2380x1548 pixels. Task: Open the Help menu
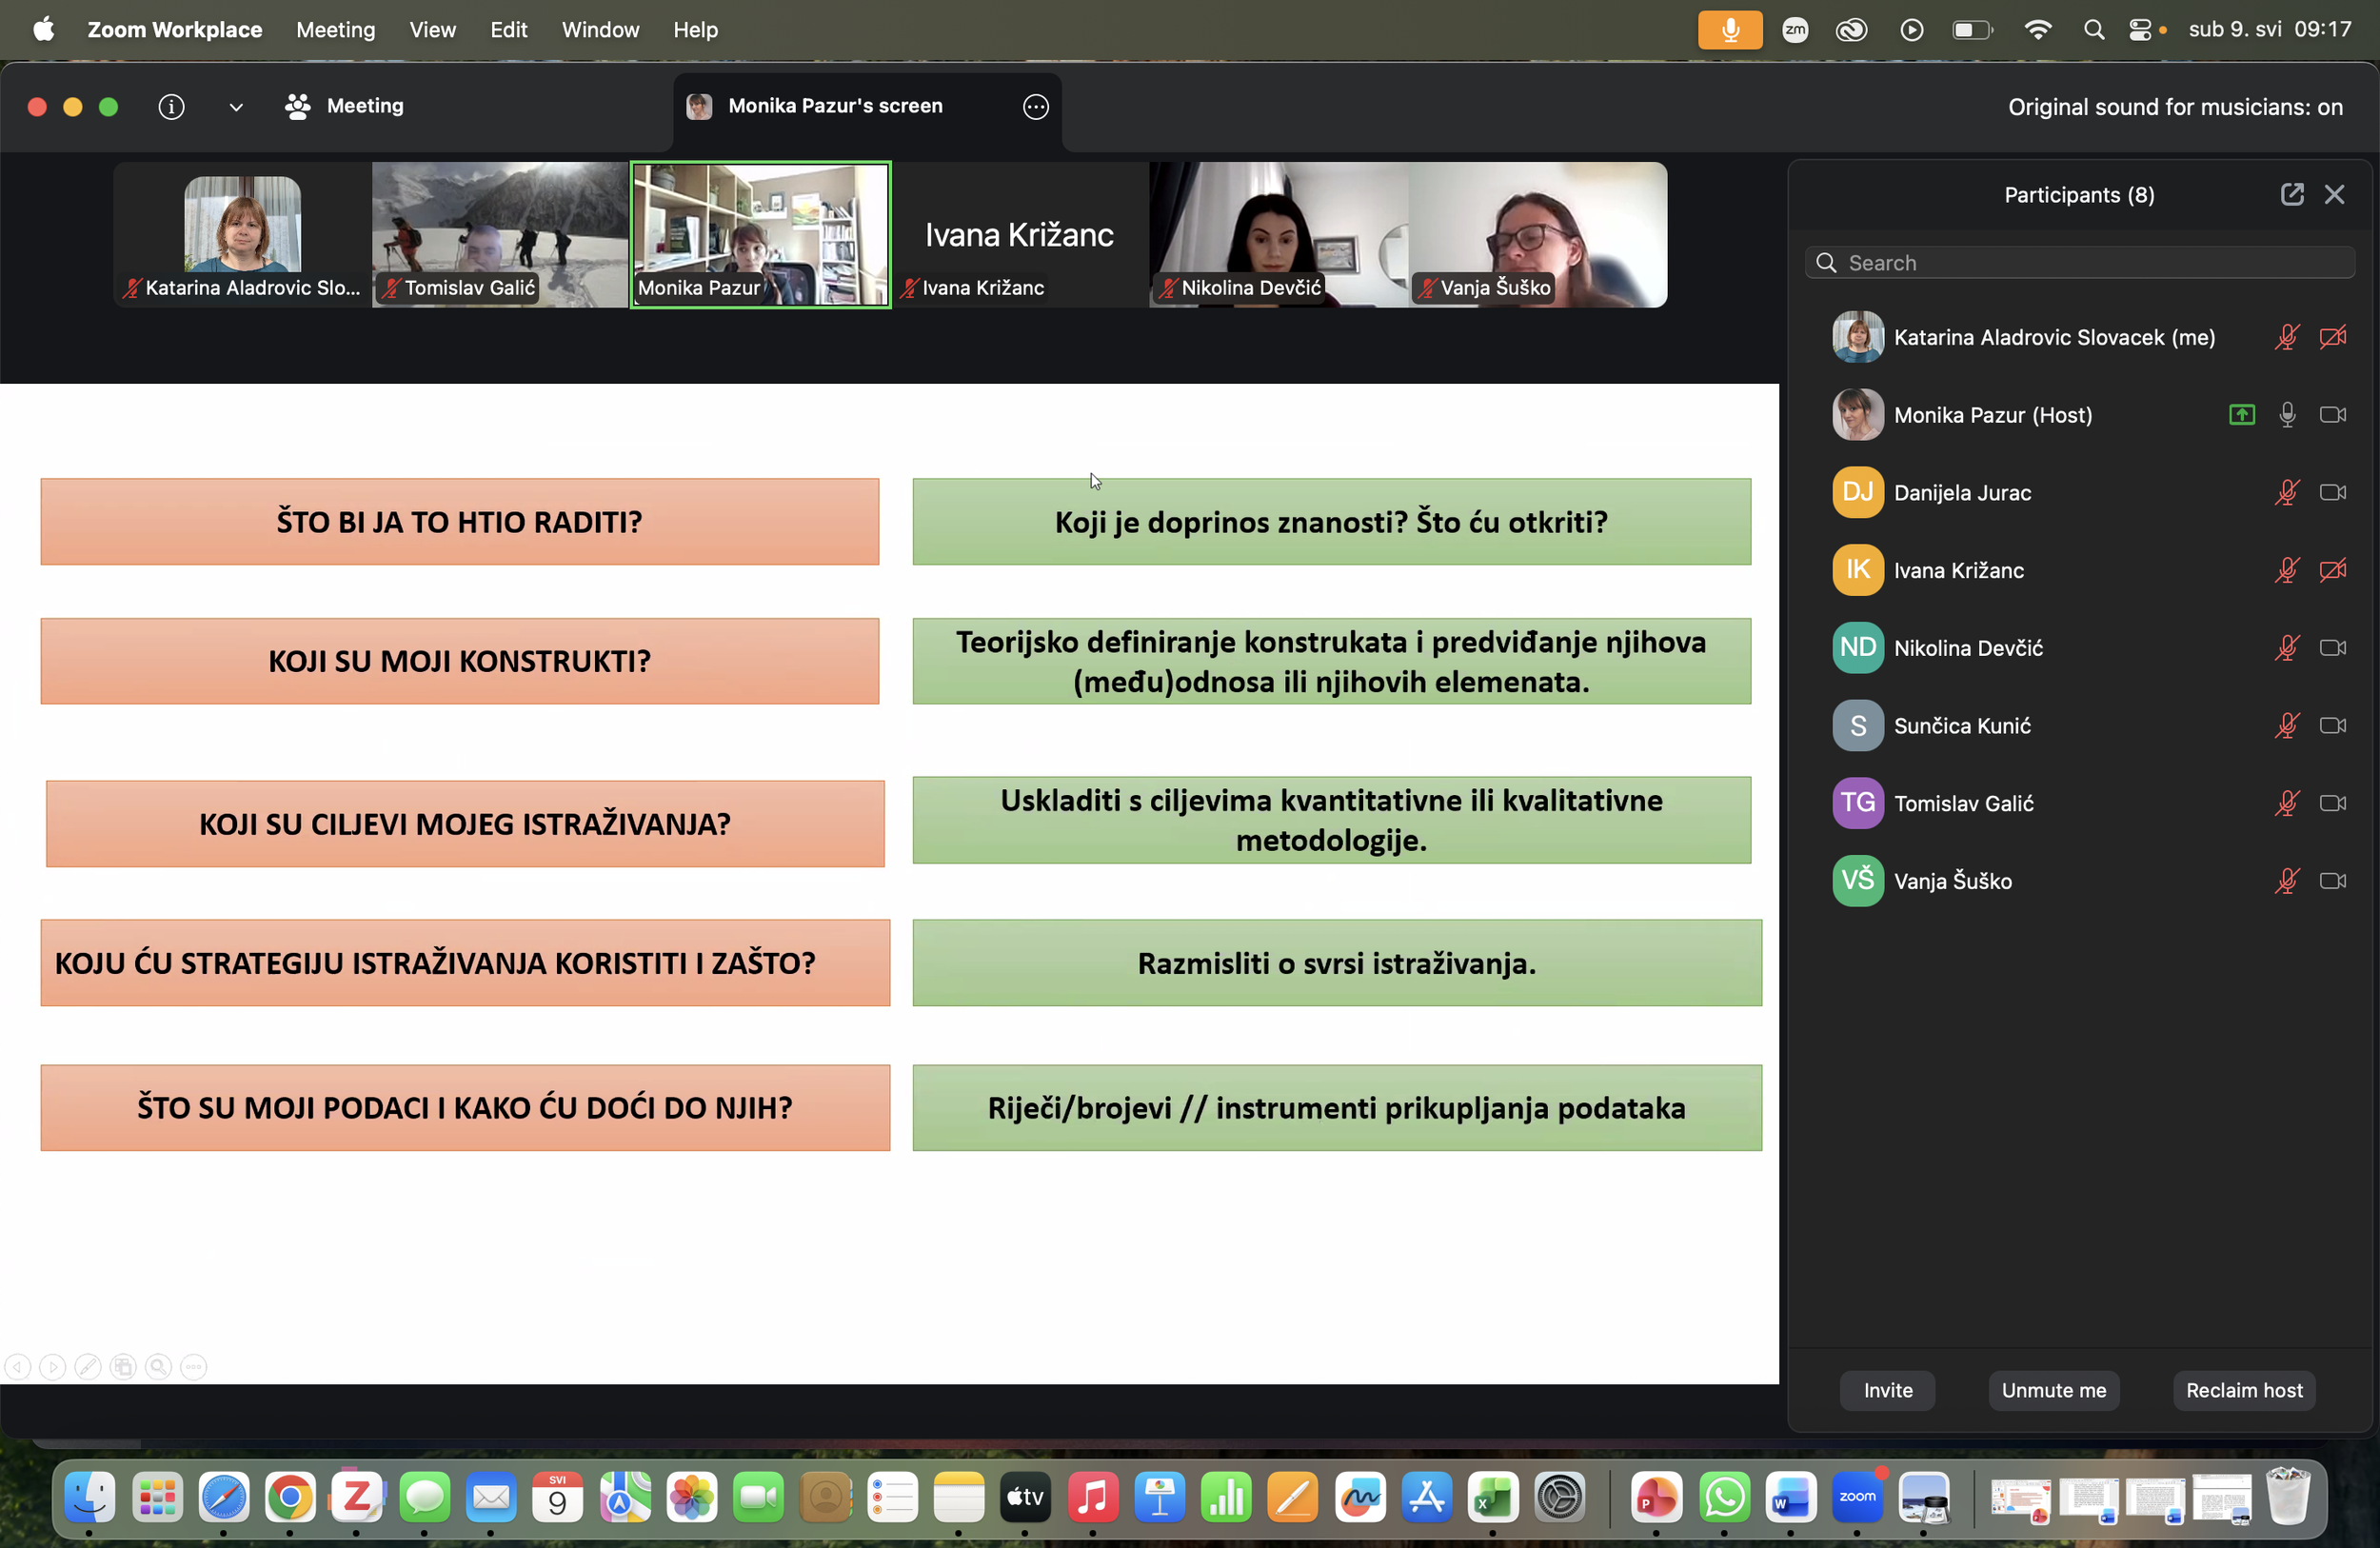[x=695, y=30]
